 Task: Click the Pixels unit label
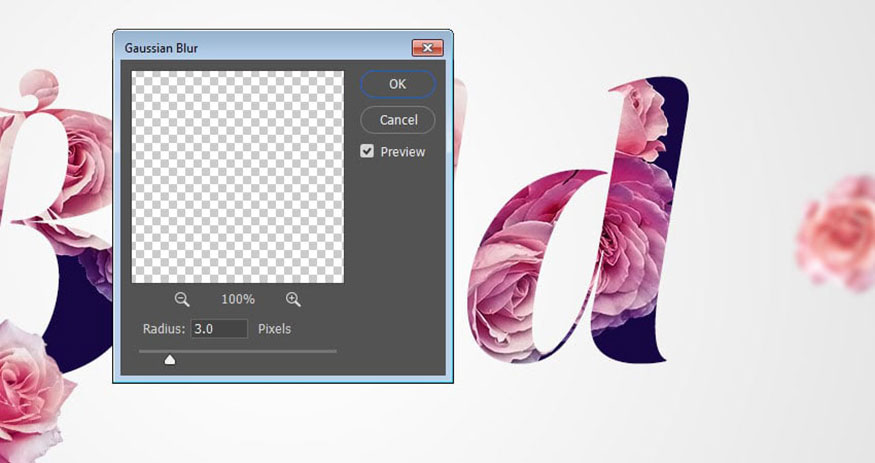tap(275, 329)
